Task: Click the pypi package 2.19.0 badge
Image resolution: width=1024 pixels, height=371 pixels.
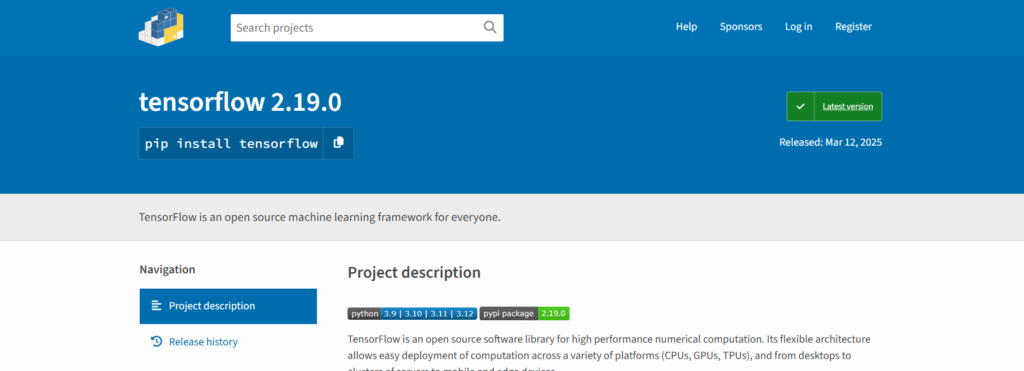Action: (525, 314)
